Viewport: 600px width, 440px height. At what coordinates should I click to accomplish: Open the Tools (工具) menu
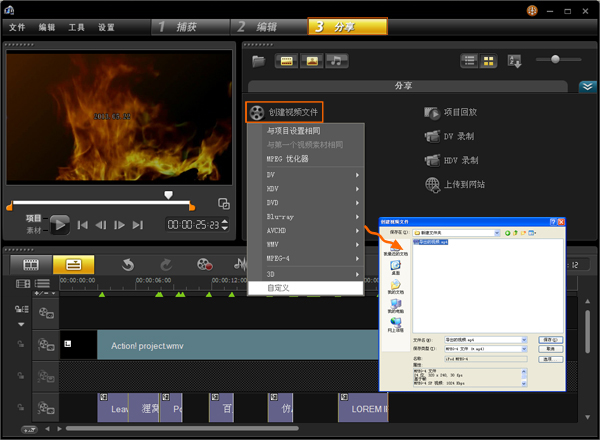[76, 27]
